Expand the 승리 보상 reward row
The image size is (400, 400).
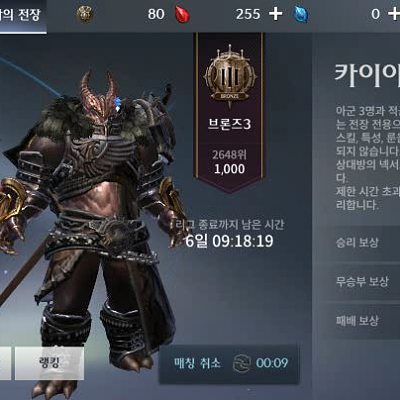pos(360,242)
